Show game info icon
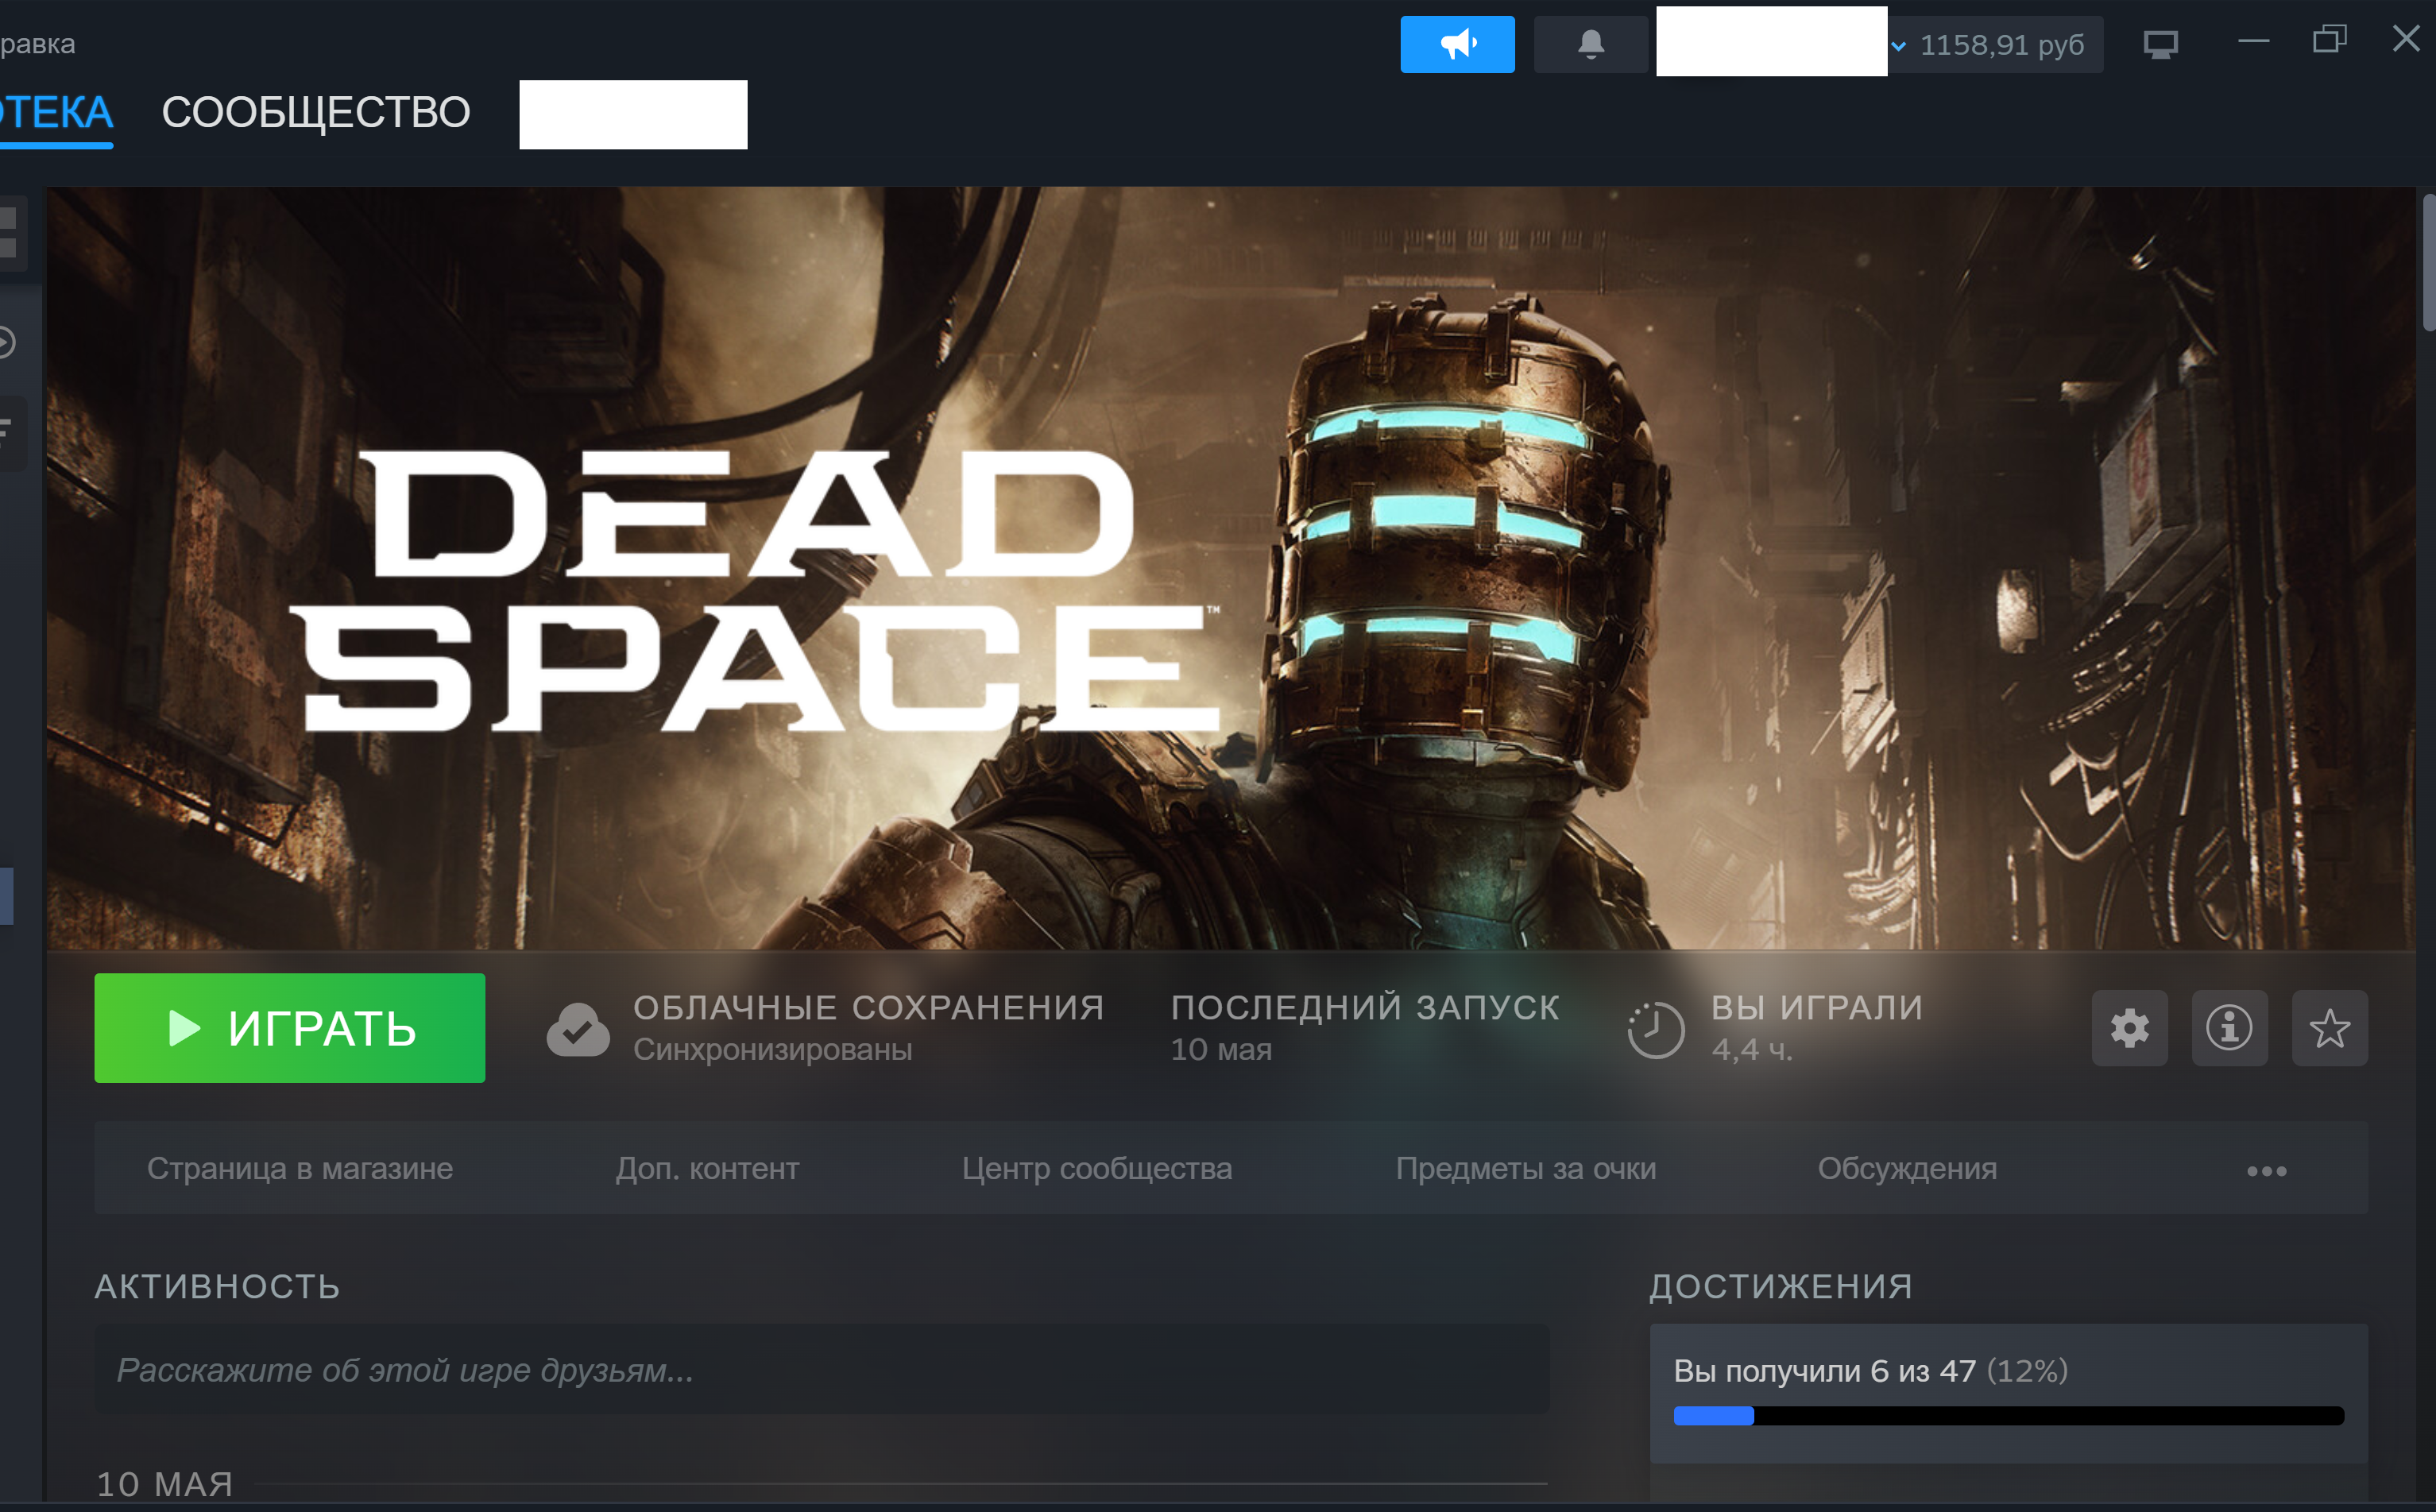 point(2229,1028)
